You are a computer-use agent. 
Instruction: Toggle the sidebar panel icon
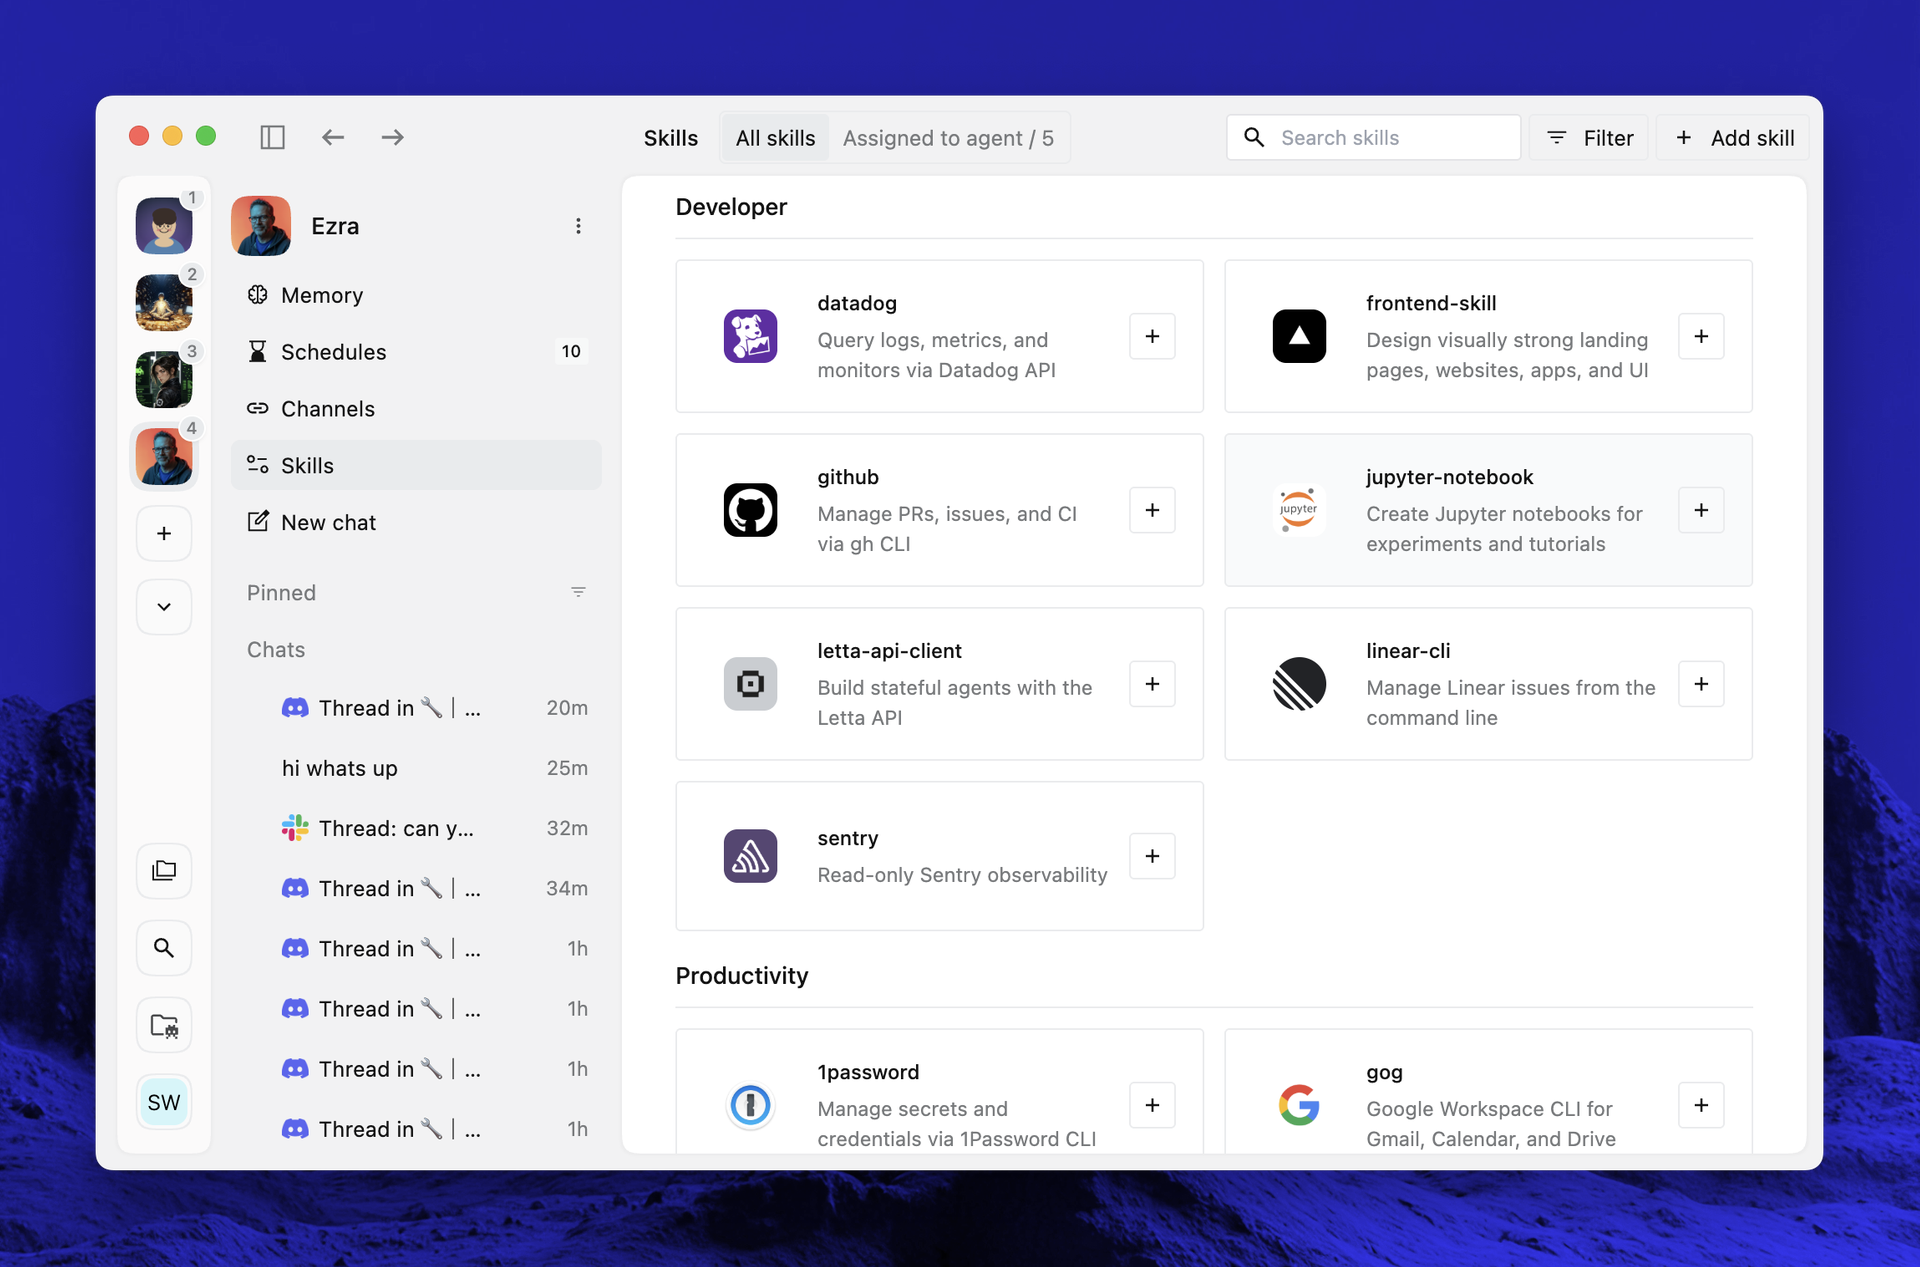coord(272,137)
